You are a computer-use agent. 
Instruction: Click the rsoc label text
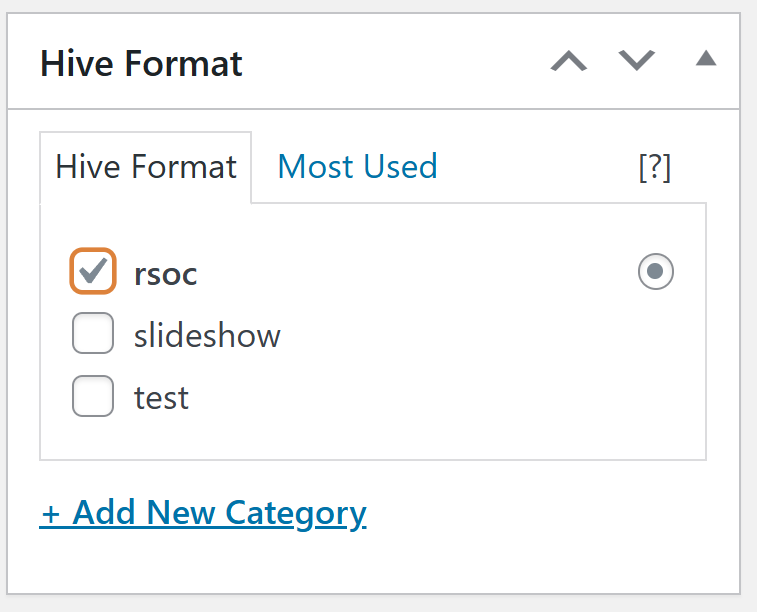tap(166, 274)
